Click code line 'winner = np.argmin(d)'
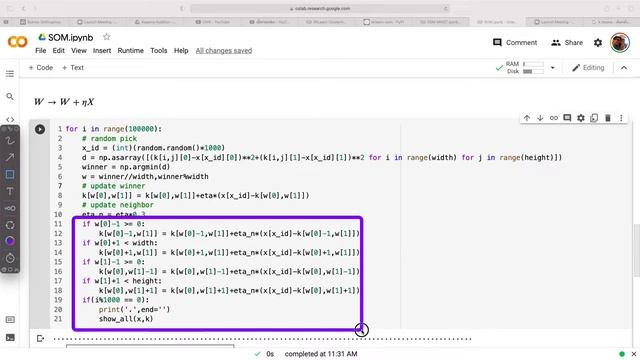 (126, 167)
